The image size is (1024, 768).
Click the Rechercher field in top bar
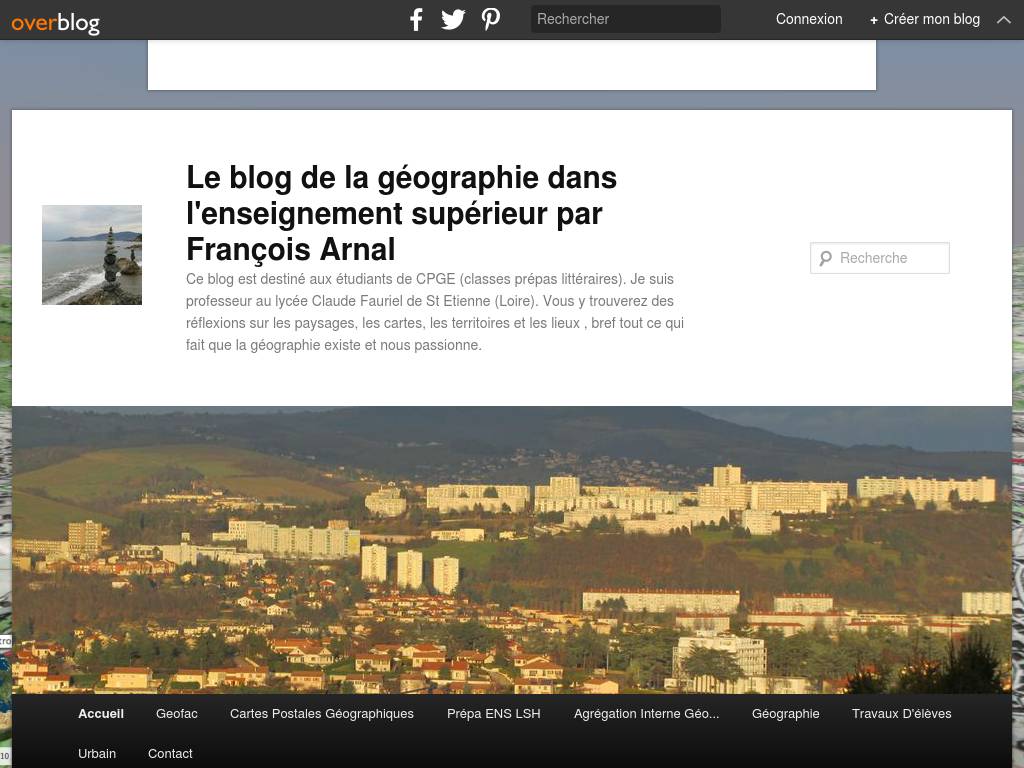click(x=626, y=19)
